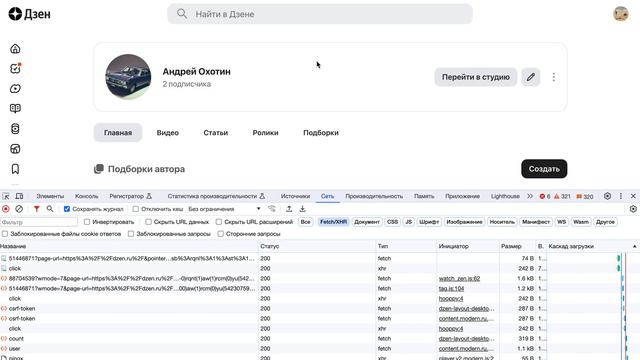Open DevTools three-dot customize menu
Screen dimensions: 640x360
[x=621, y=196]
